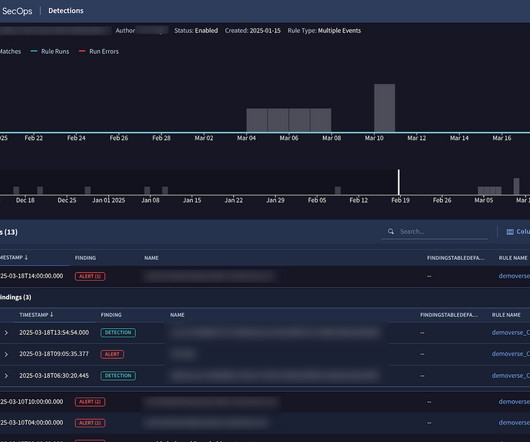Open demoverse rule link in 03-10T04:00 row
Viewport: 530px width, 442px height.
(x=514, y=422)
